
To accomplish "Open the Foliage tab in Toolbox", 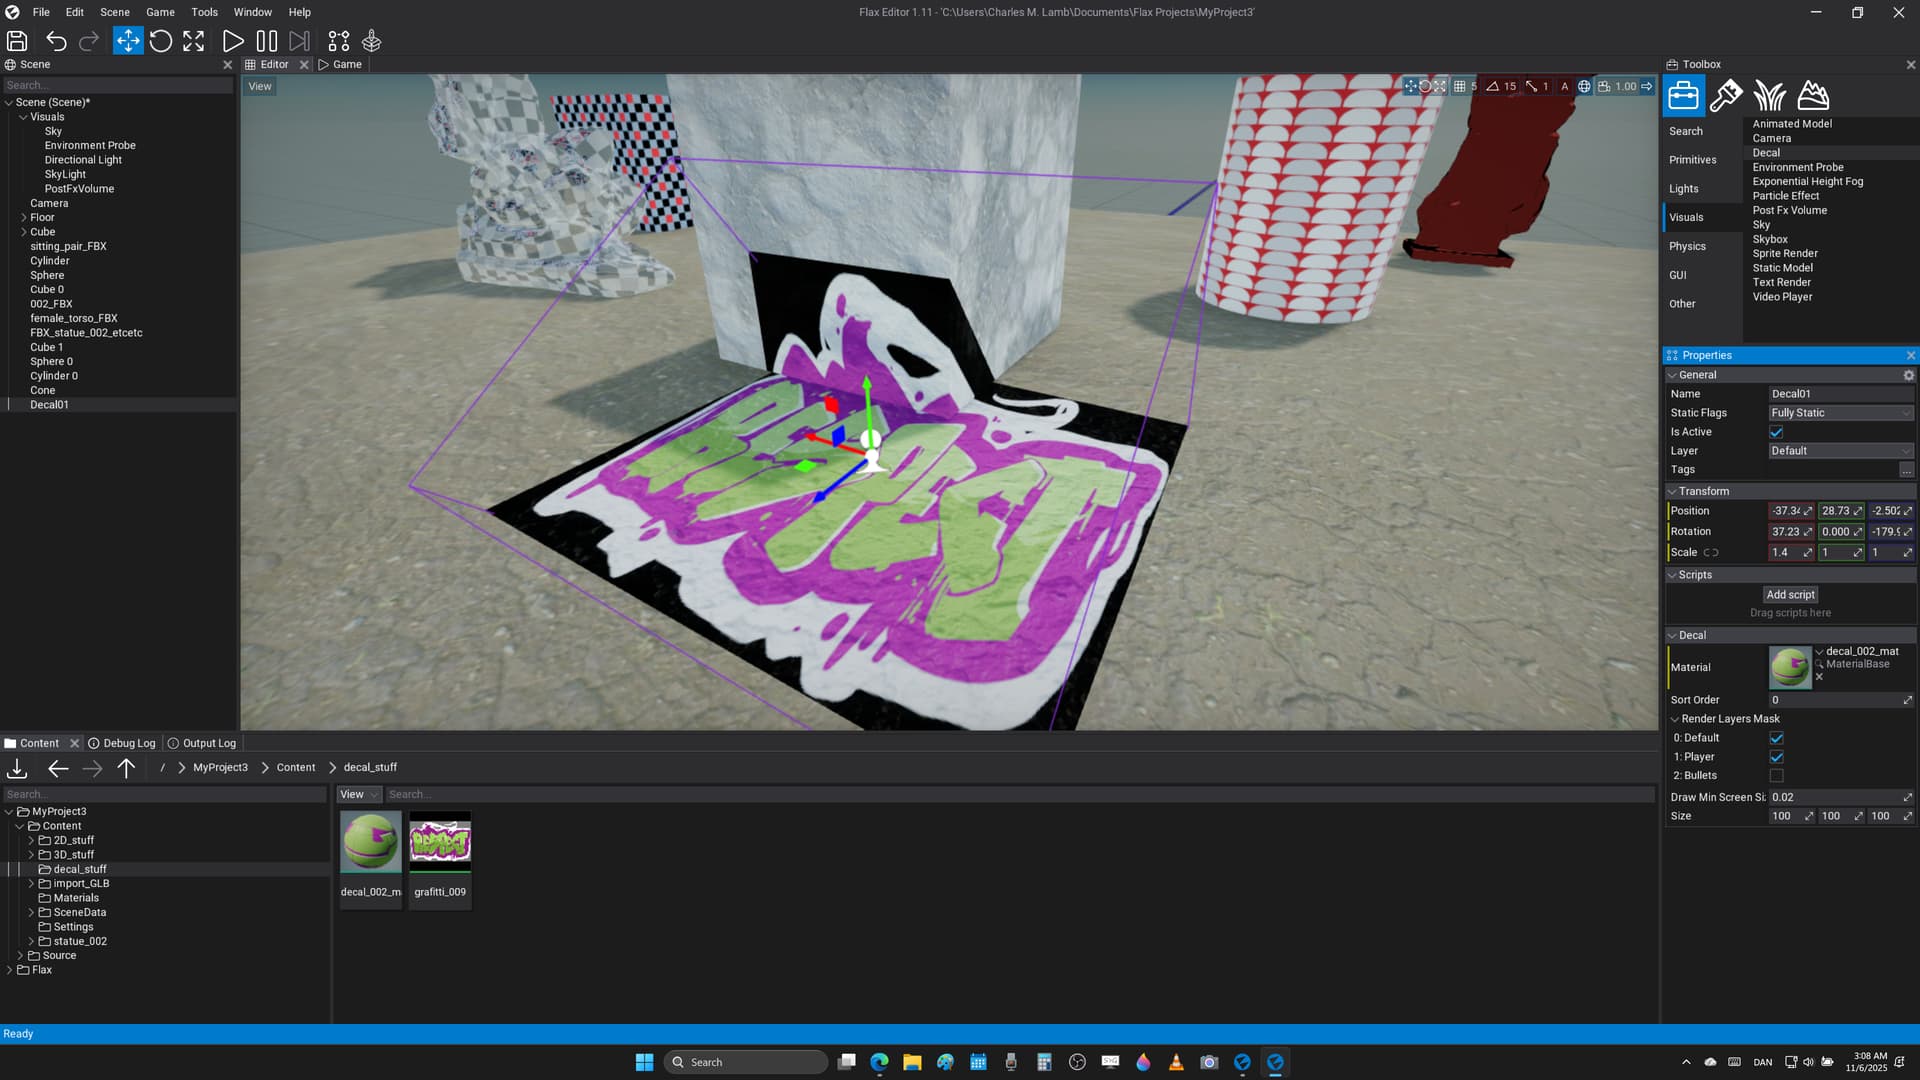I will tap(1769, 96).
